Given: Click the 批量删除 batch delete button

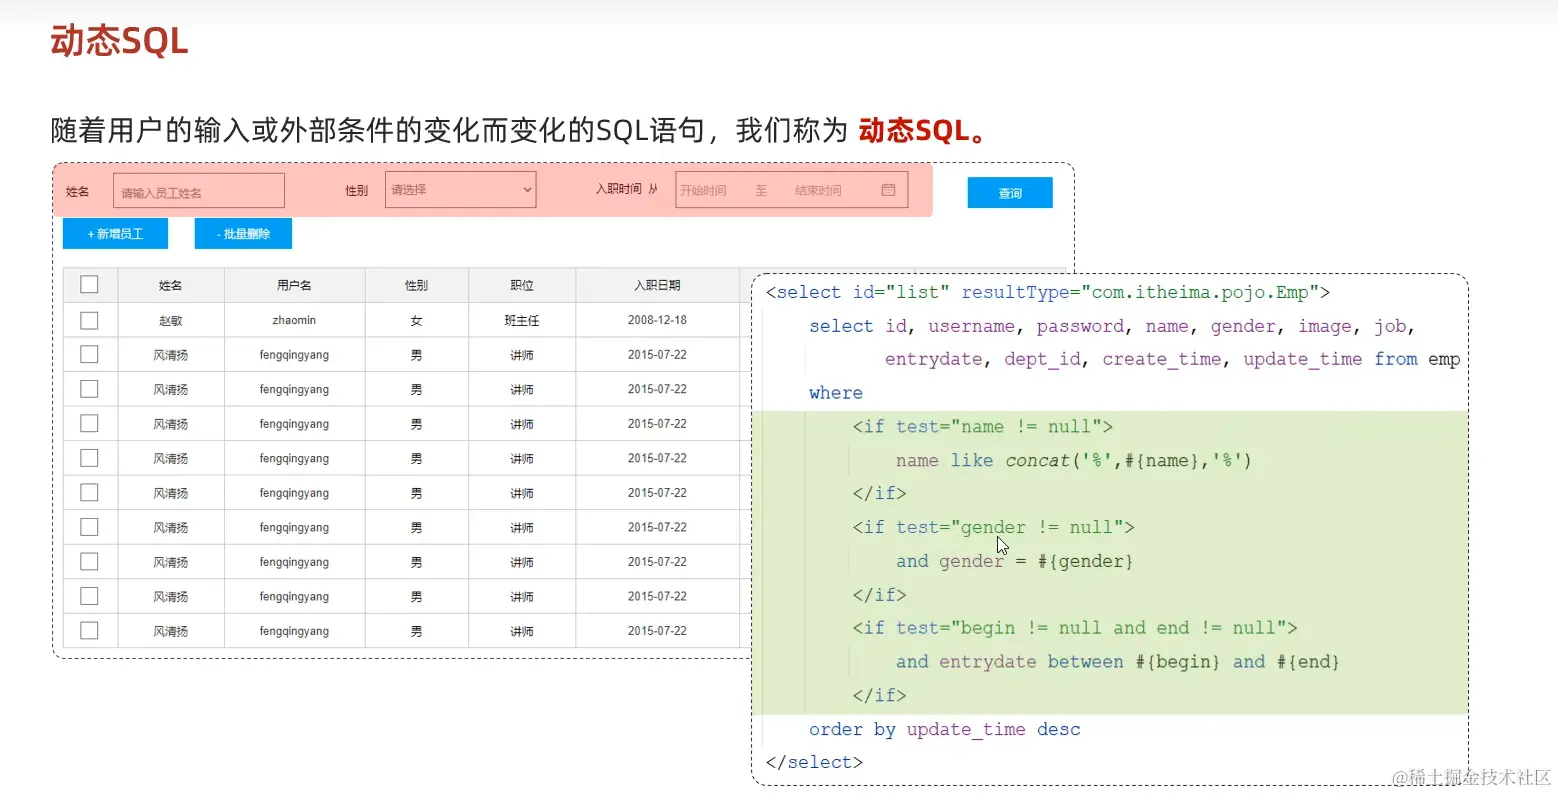Looking at the screenshot, I should [x=243, y=234].
